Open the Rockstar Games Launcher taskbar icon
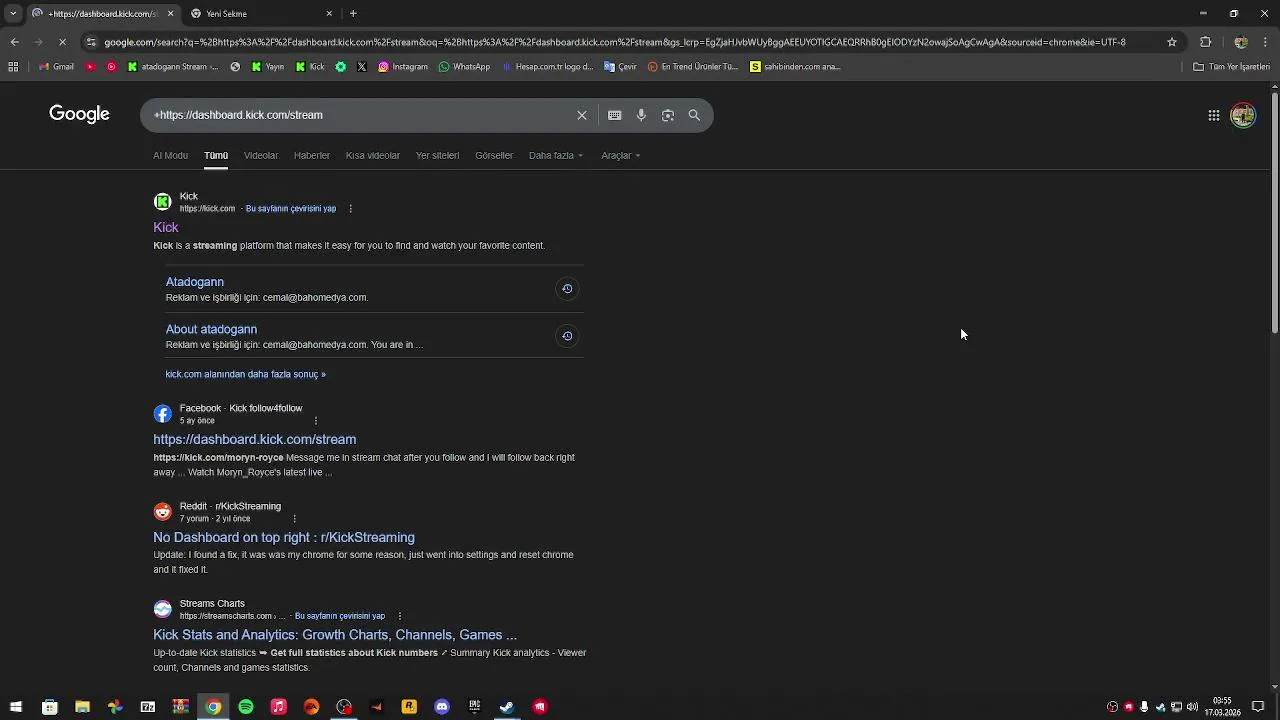Screen dimensions: 1280x720 click(409, 707)
